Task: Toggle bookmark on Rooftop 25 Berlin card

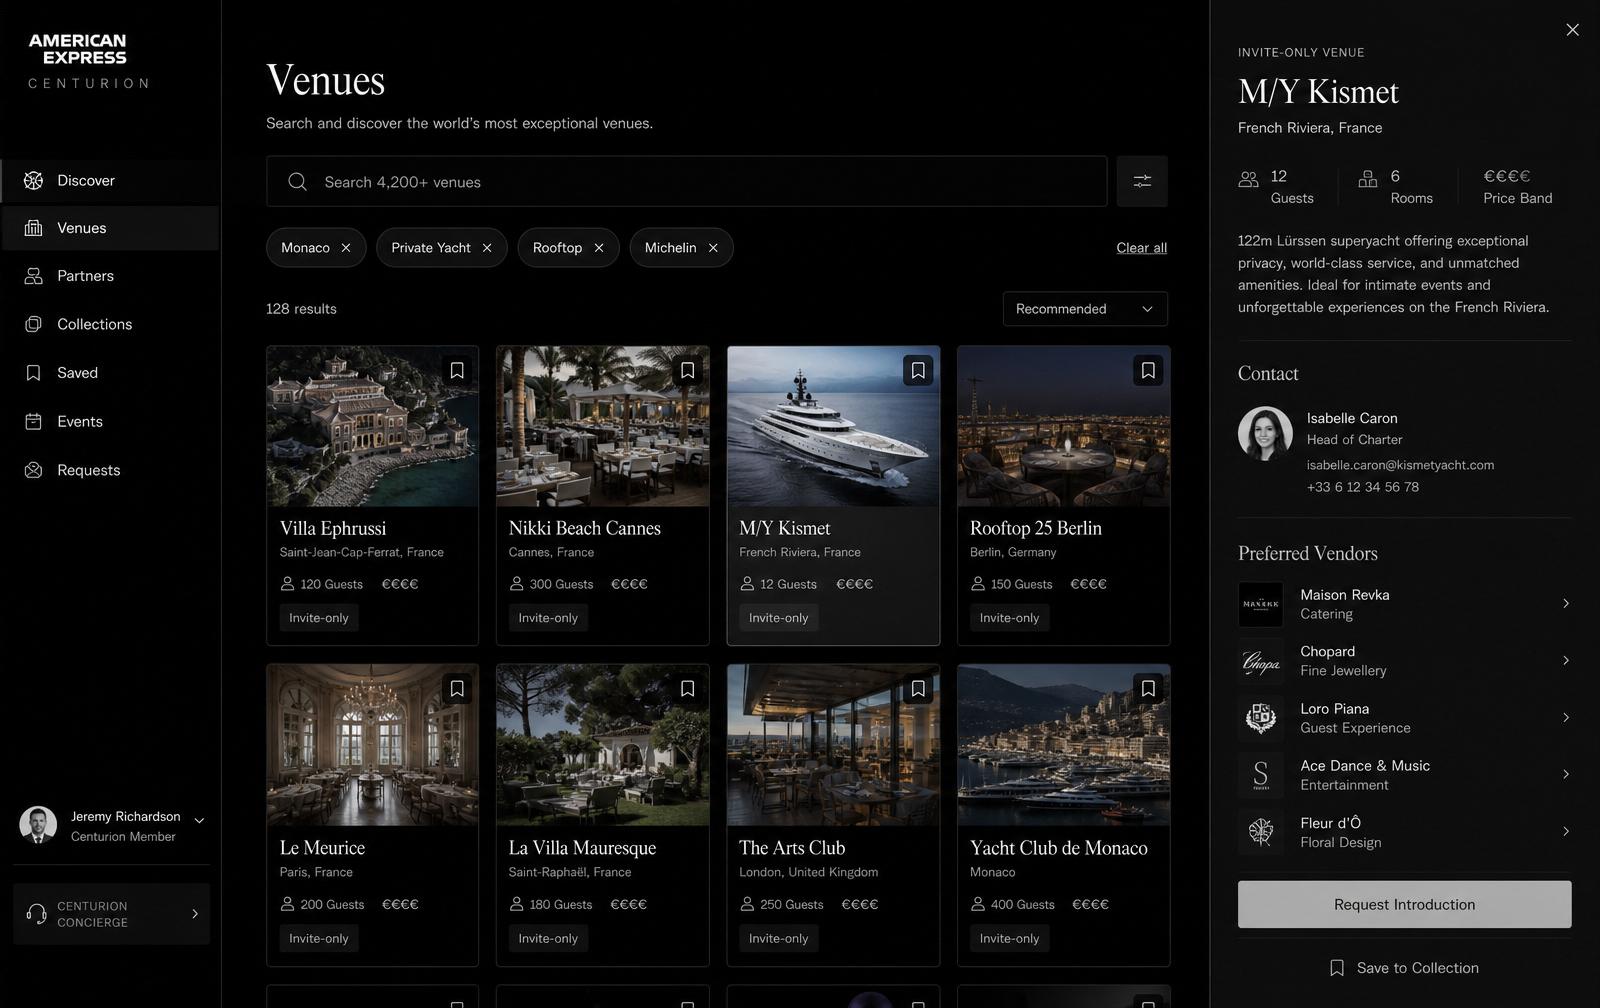Action: coord(1148,370)
